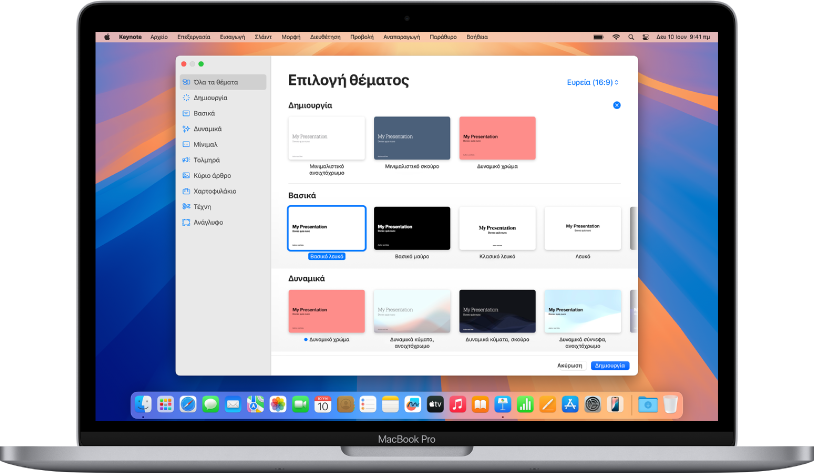The width and height of the screenshot is (814, 473).
Task: Open the Διευθέτηση menu
Action: [x=325, y=37]
